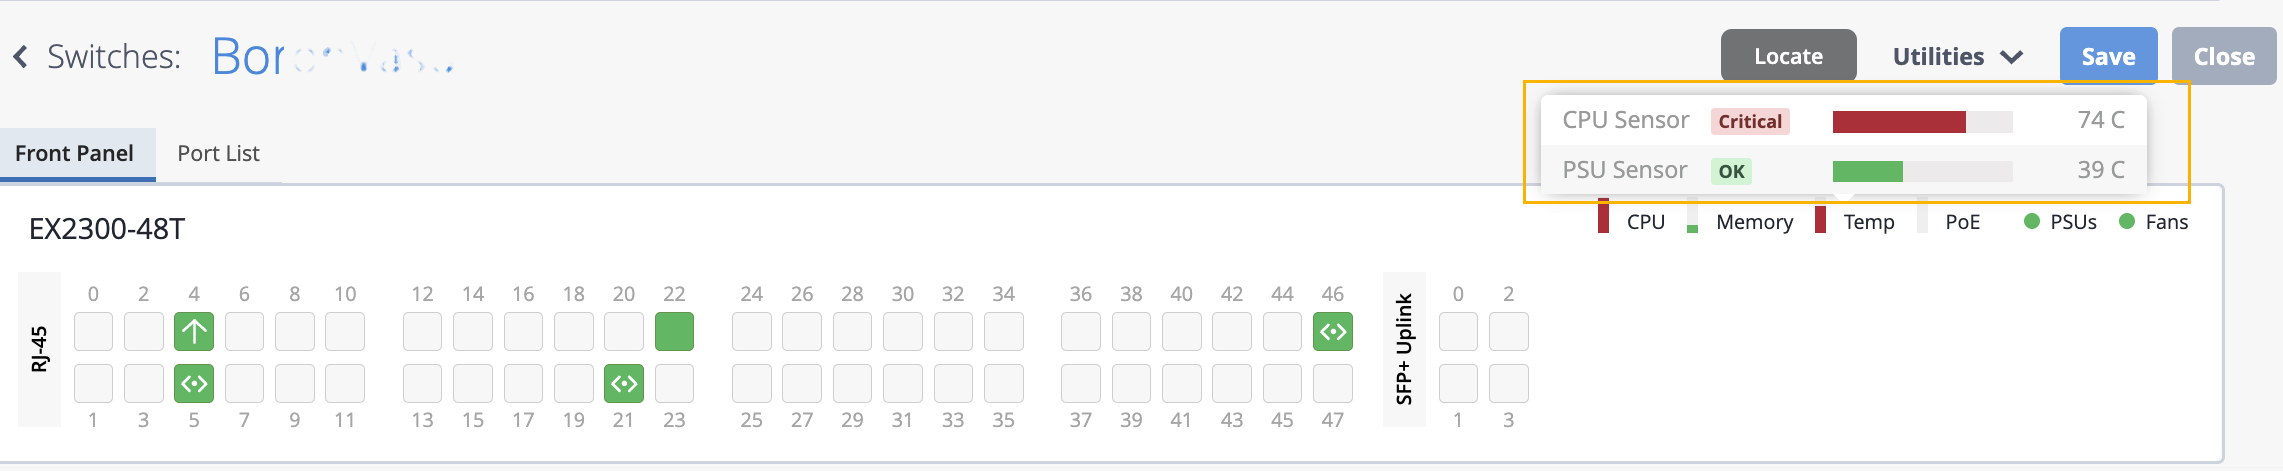Select SFP+ Uplink port 0
The height and width of the screenshot is (471, 2283).
(x=1458, y=332)
